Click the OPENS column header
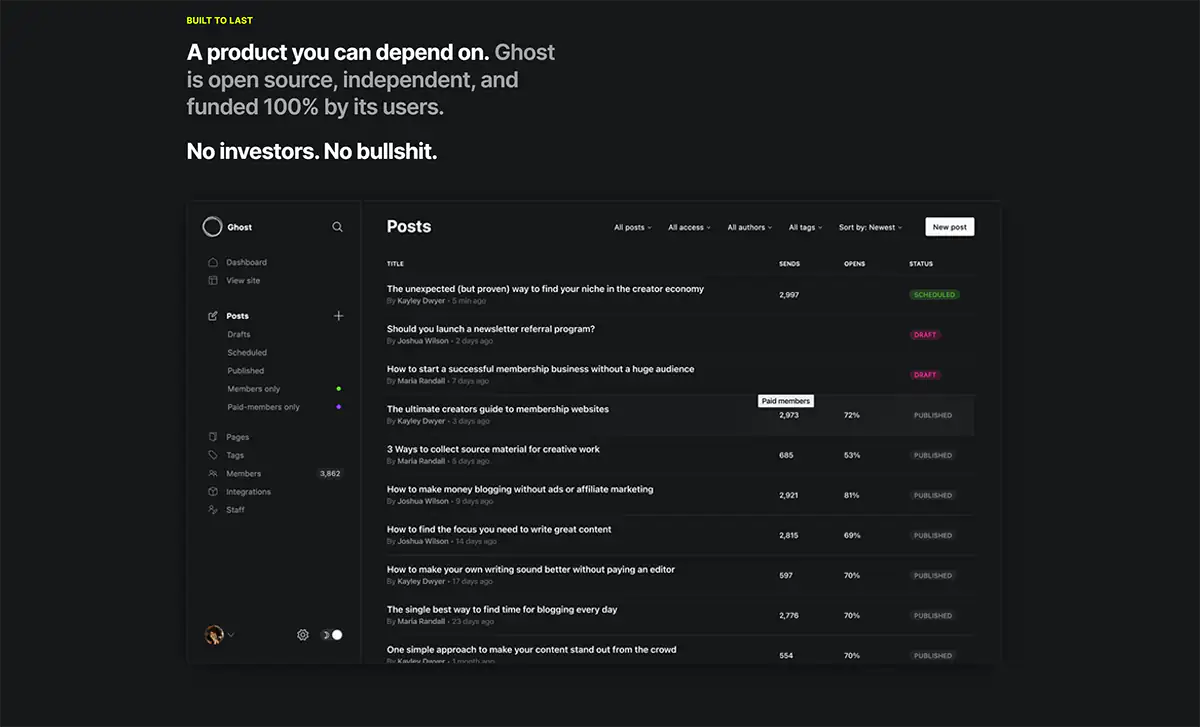 coord(855,264)
